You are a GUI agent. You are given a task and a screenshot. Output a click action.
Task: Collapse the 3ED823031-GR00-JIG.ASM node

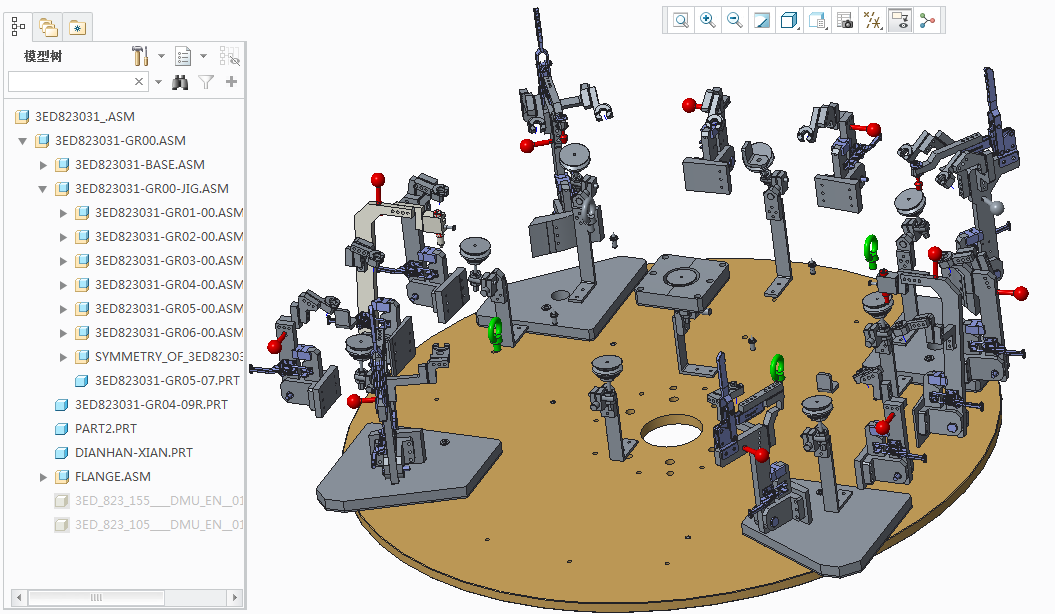point(42,189)
